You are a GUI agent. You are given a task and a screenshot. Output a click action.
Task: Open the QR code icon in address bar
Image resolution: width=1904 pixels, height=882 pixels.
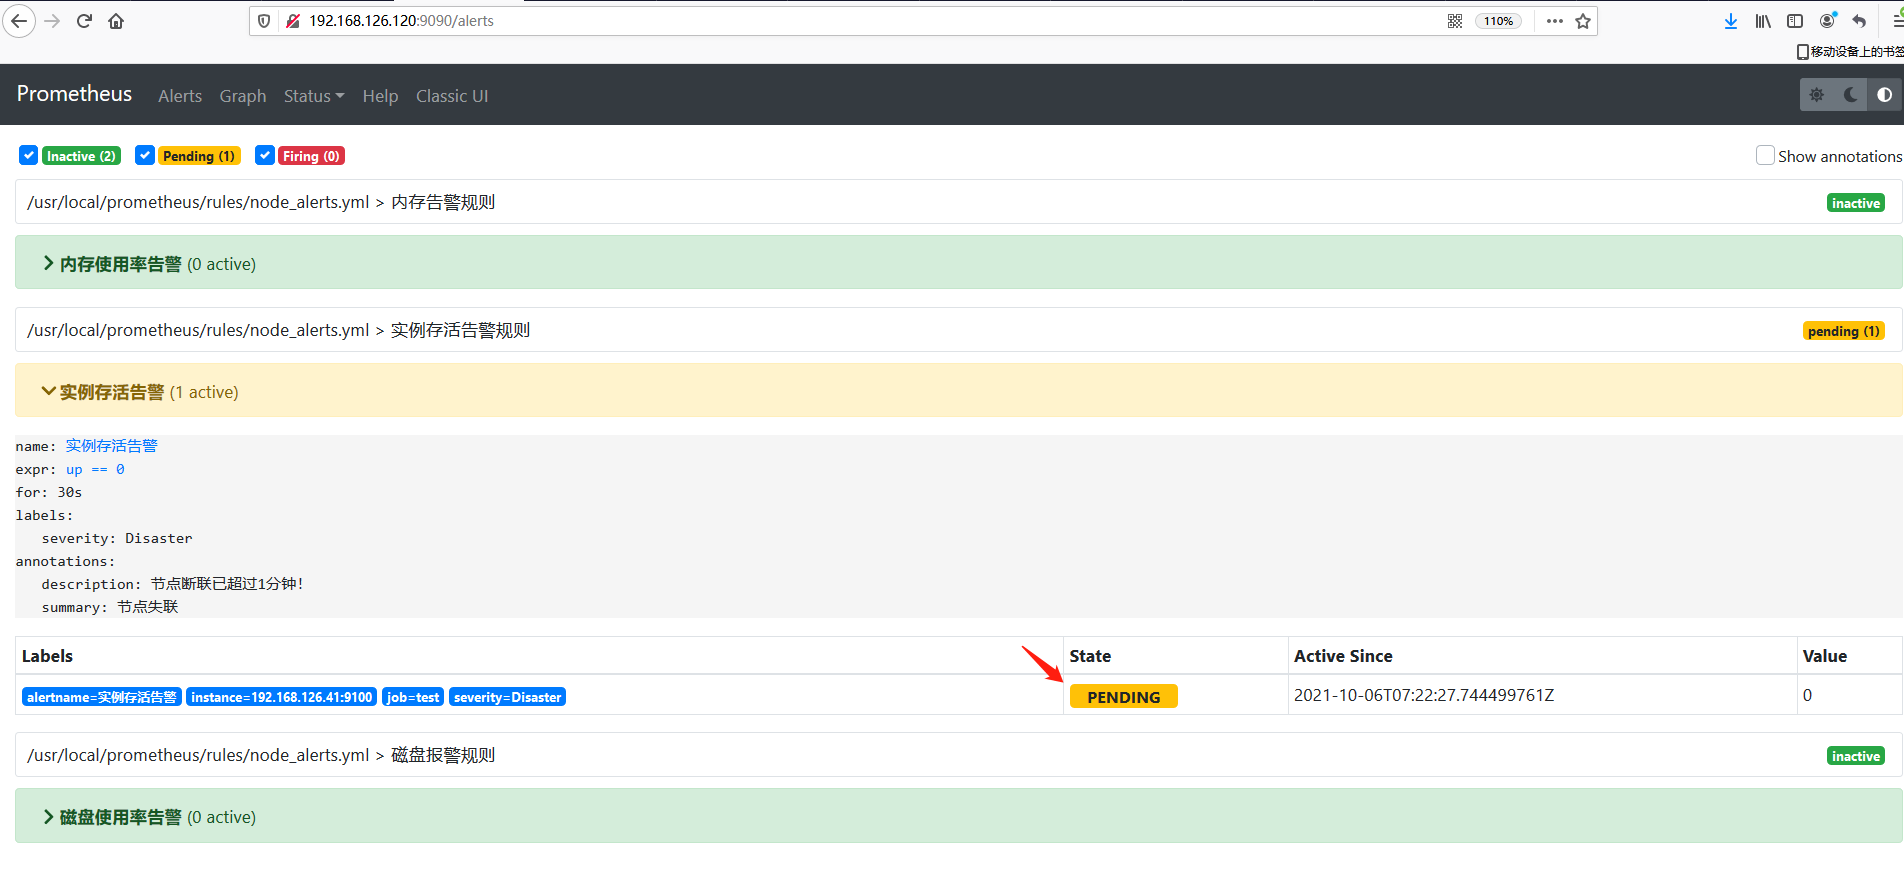(x=1455, y=21)
